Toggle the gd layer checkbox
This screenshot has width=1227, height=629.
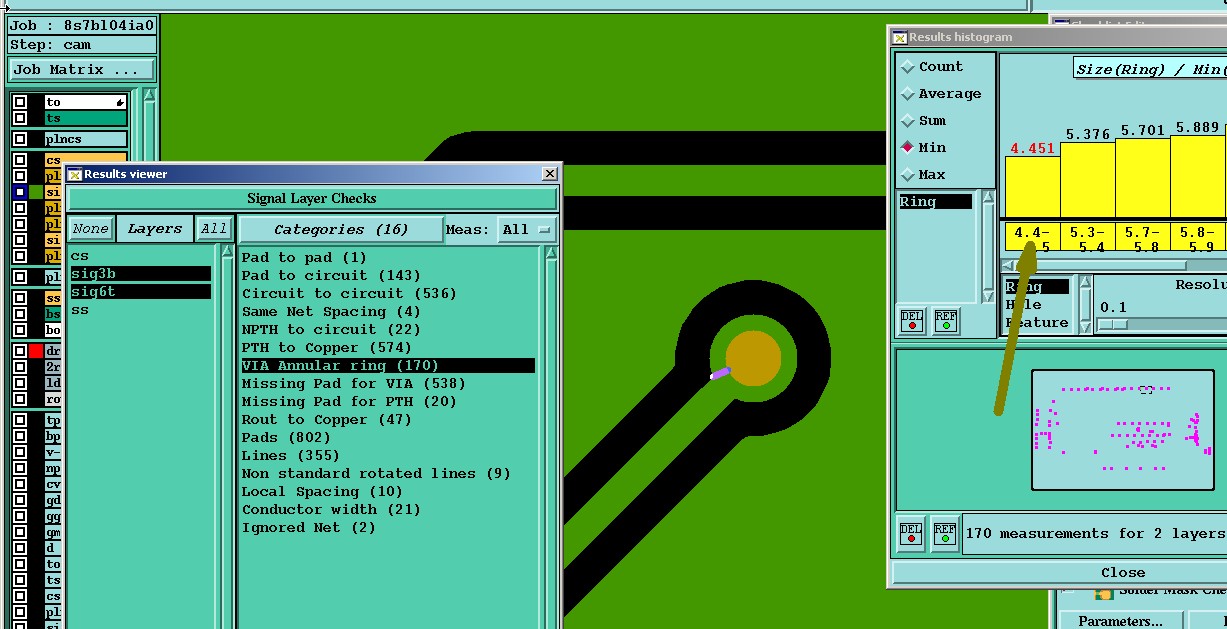pos(20,500)
